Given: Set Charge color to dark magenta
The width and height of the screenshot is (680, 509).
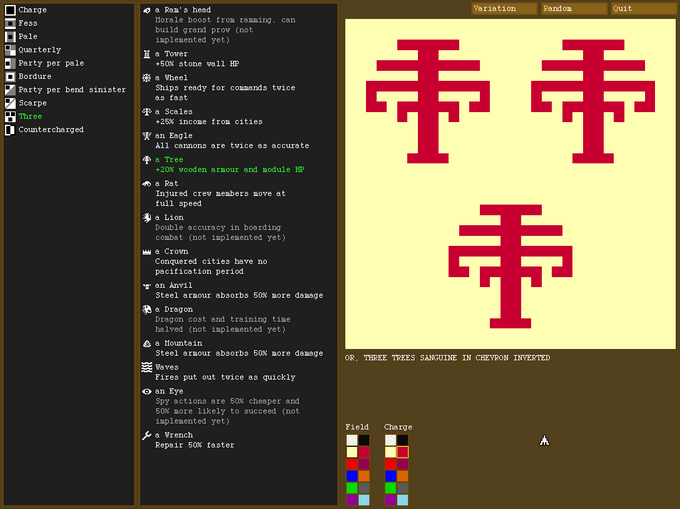Looking at the screenshot, I should coord(402,464).
